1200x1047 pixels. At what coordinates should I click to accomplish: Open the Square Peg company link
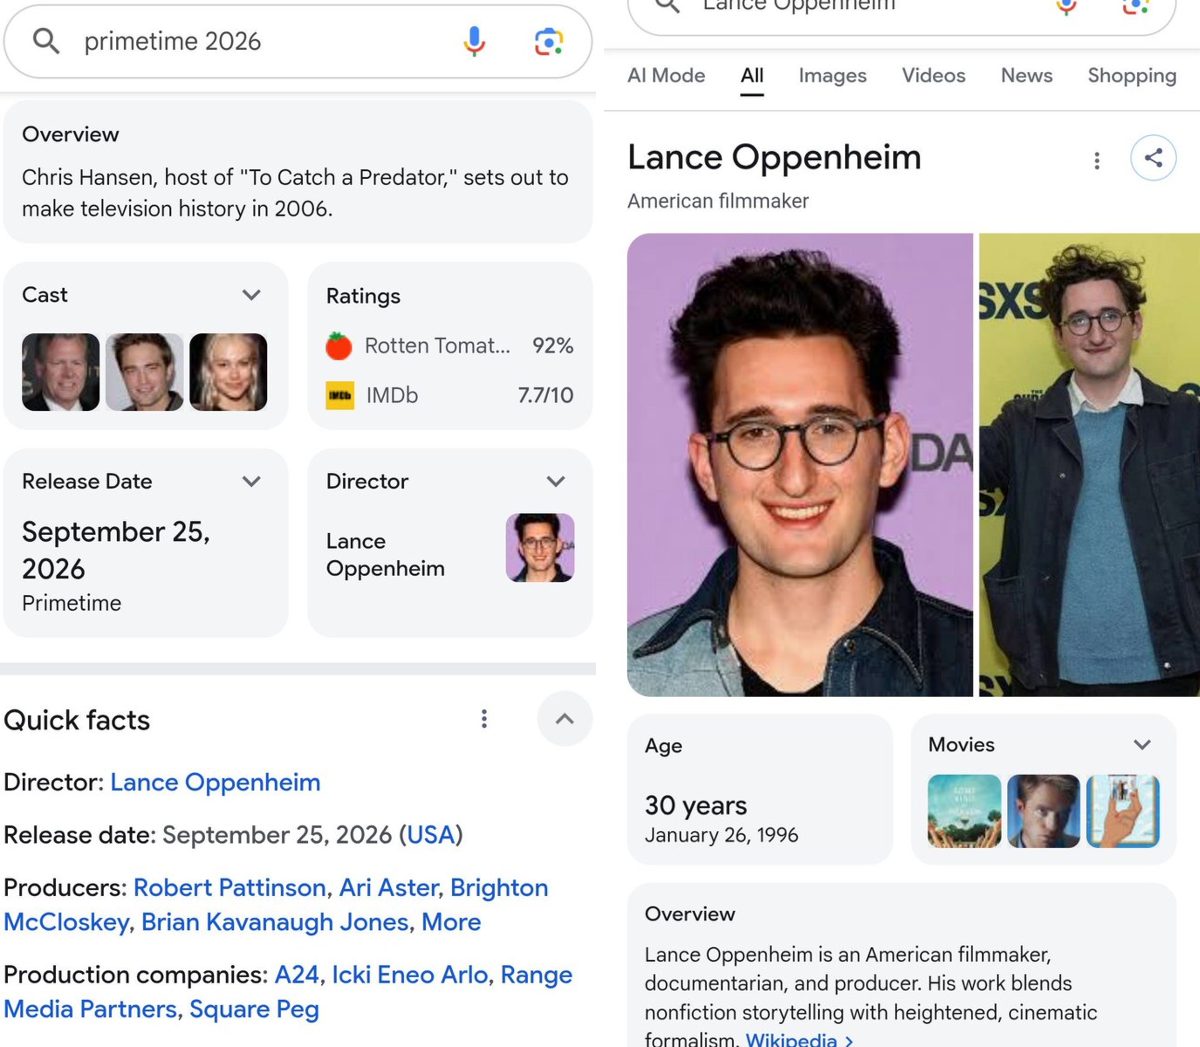pyautogui.click(x=254, y=1009)
